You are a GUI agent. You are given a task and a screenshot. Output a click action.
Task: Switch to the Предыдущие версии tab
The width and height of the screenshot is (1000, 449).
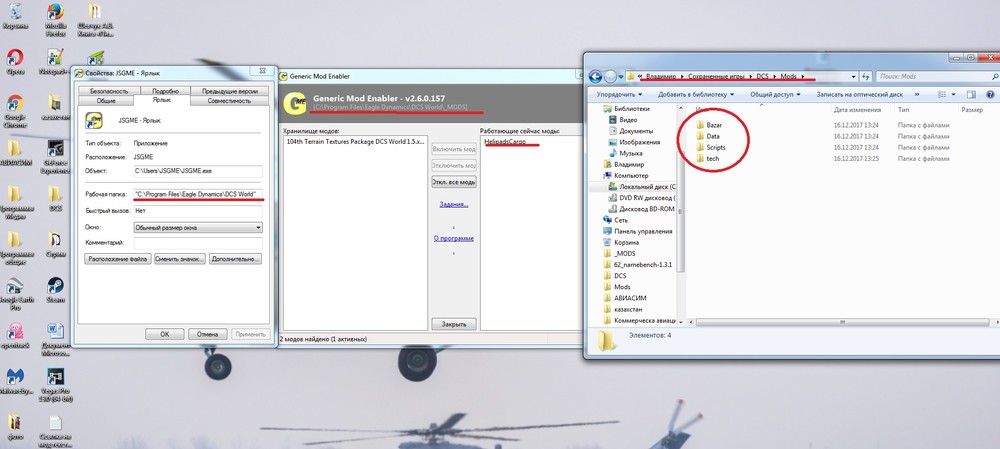(x=230, y=91)
